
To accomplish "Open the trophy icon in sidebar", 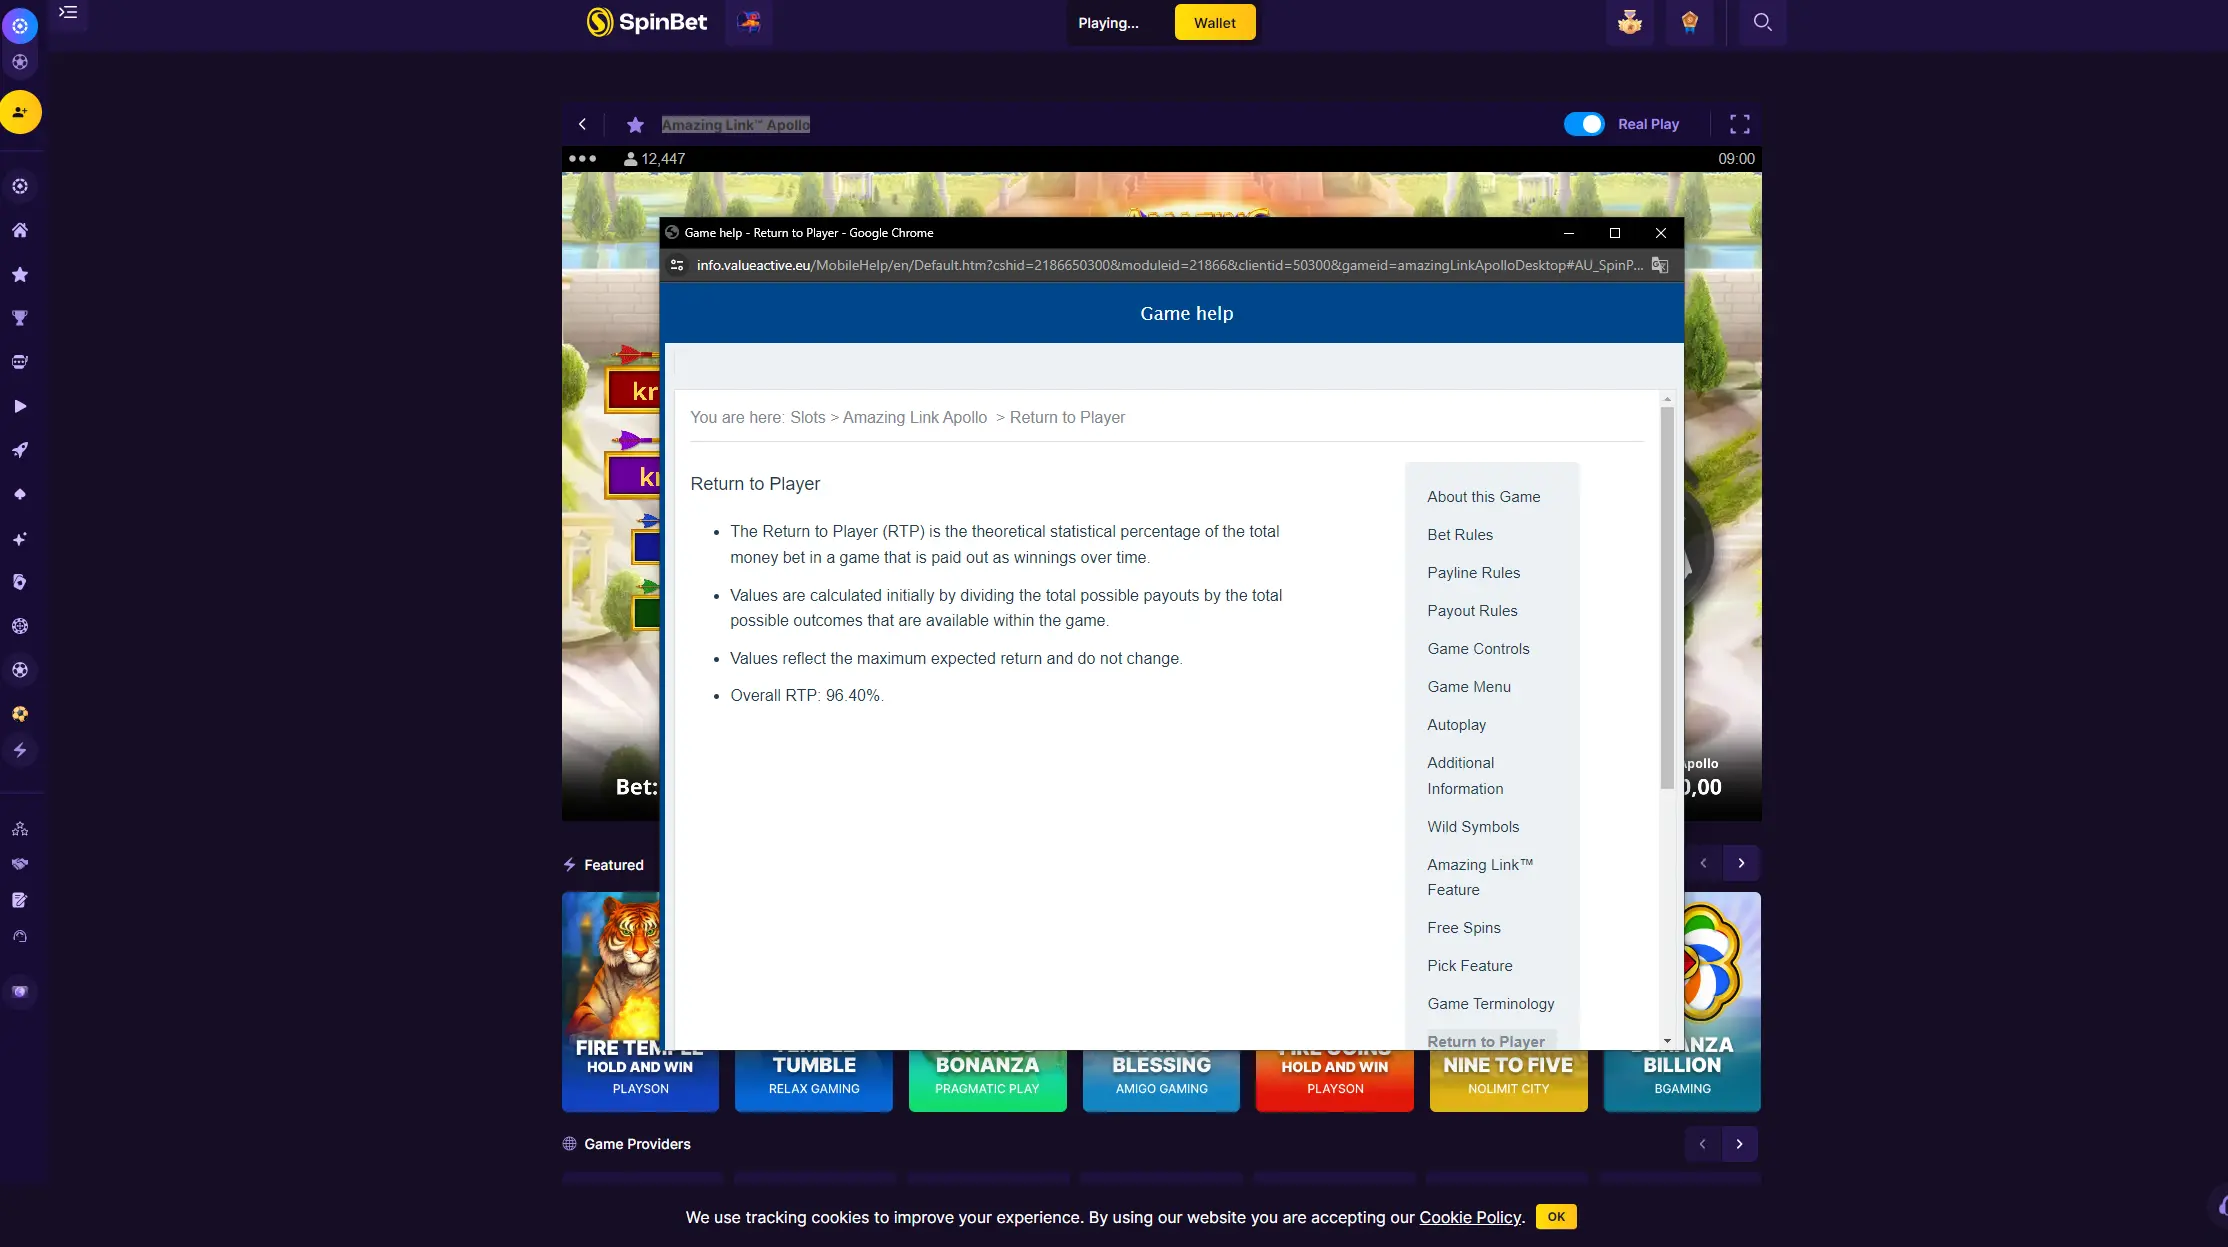I will tap(20, 318).
